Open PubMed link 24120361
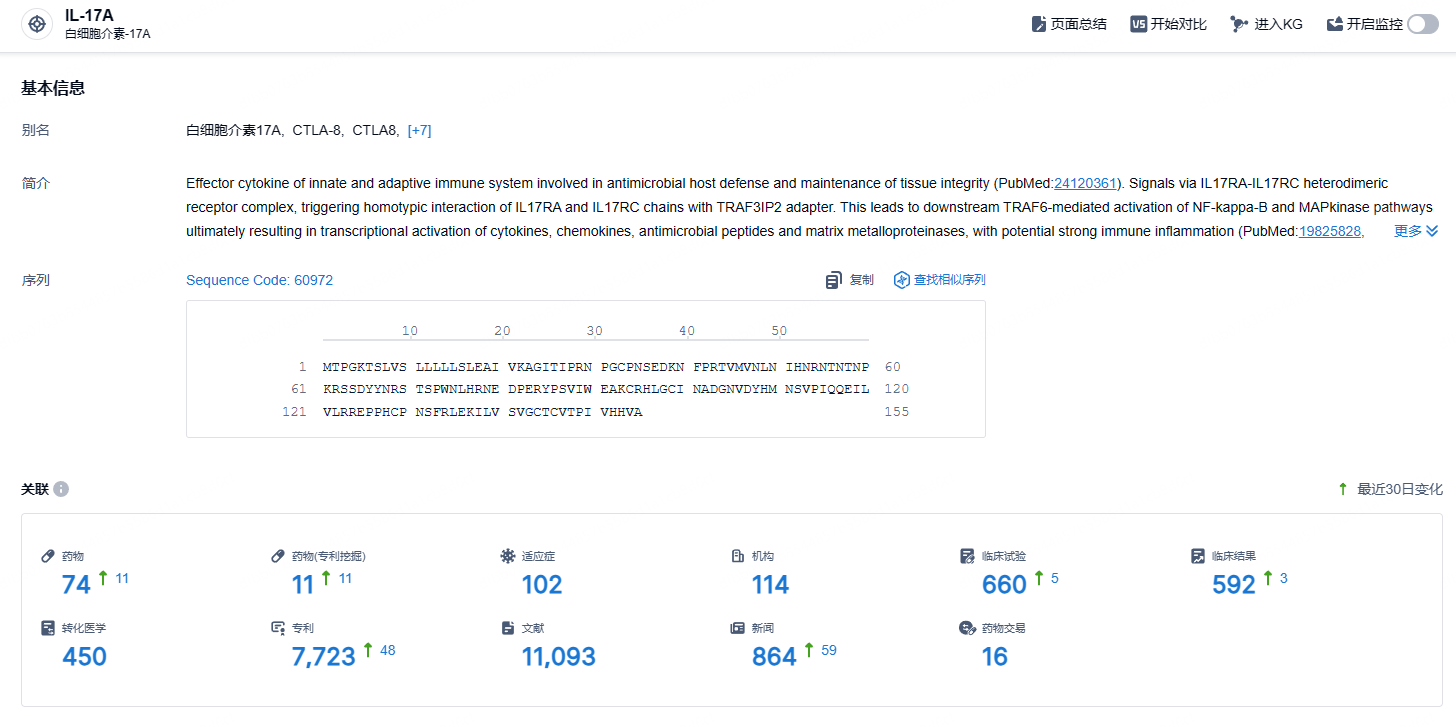Viewport: 1456px width, 727px height. pos(1085,183)
